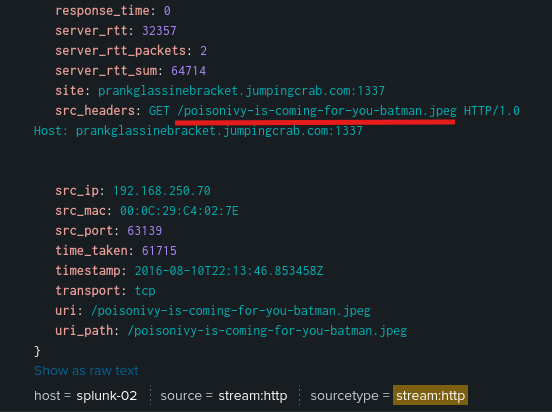This screenshot has height=412, width=552.
Task: Select the uri_path value poisonivy jpeg
Action: coord(267,331)
